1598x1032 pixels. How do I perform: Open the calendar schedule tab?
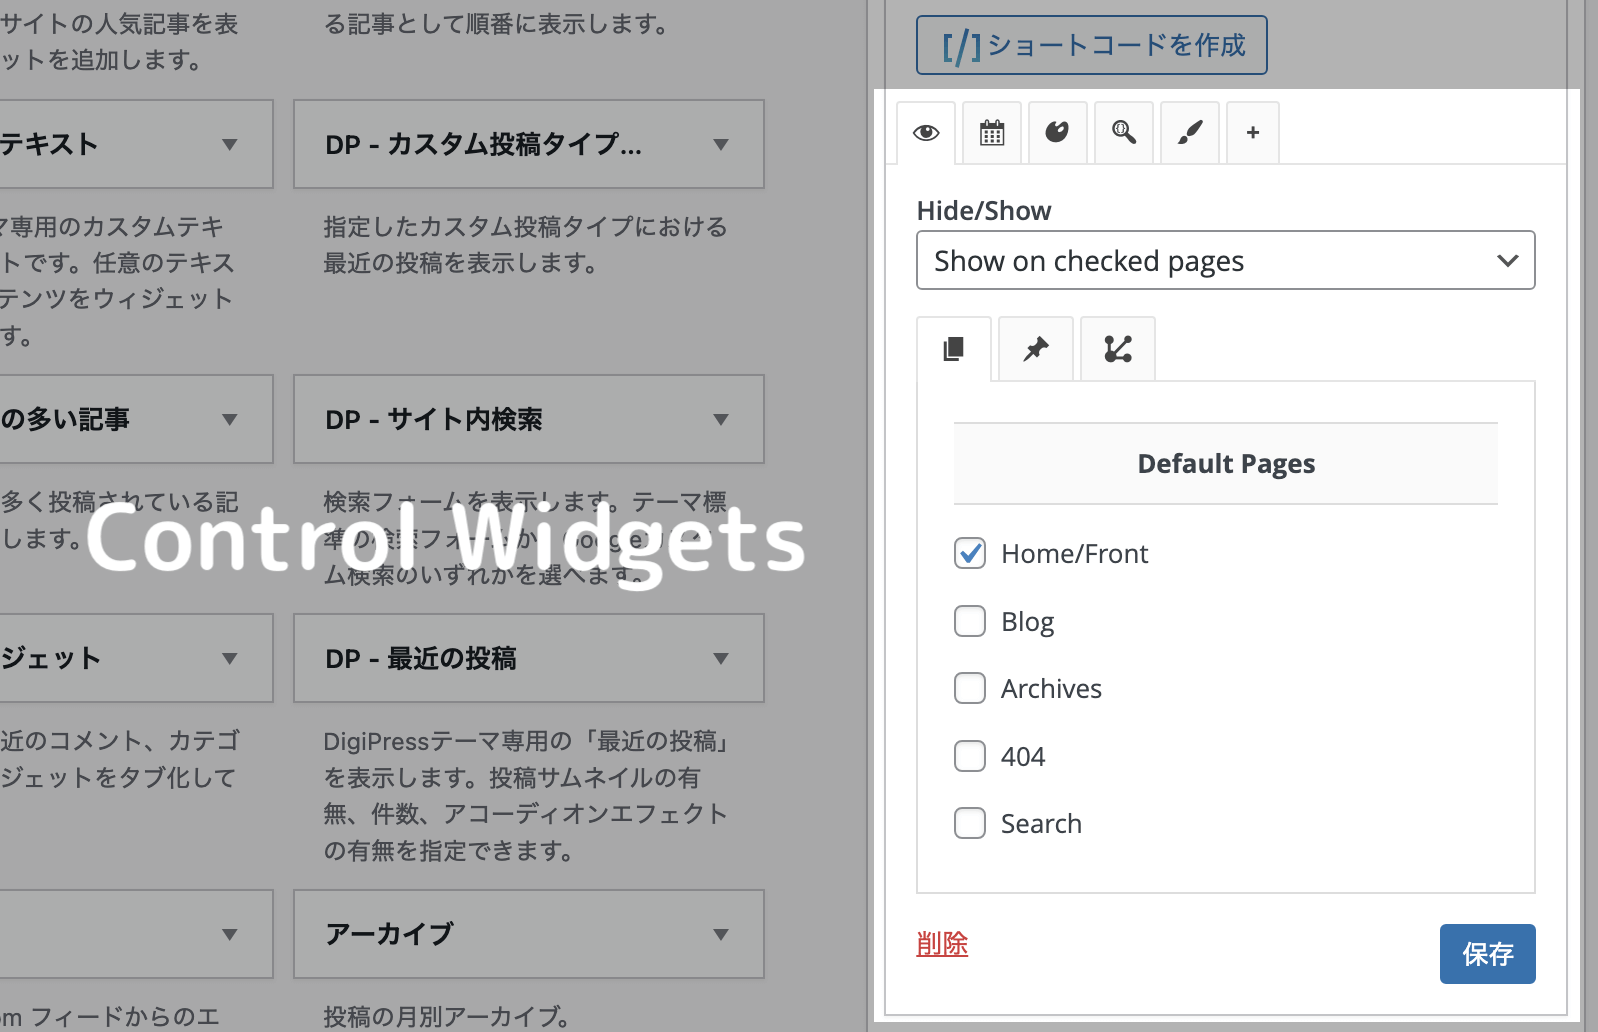click(x=992, y=133)
